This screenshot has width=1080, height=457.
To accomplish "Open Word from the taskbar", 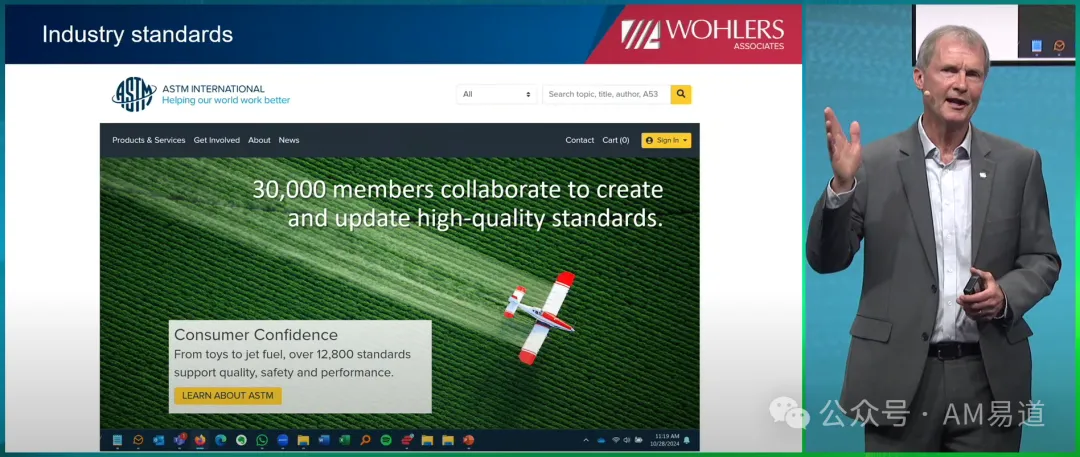I will (x=324, y=440).
